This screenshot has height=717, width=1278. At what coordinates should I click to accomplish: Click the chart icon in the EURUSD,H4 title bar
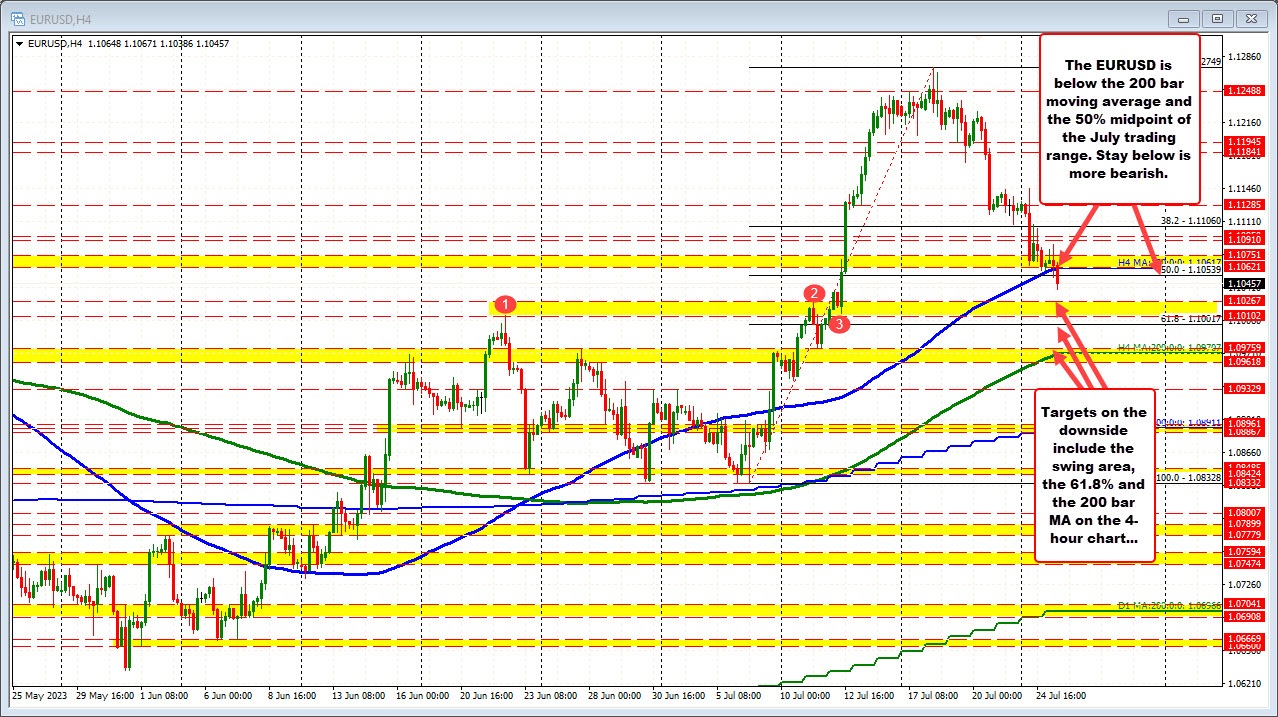click(x=20, y=18)
